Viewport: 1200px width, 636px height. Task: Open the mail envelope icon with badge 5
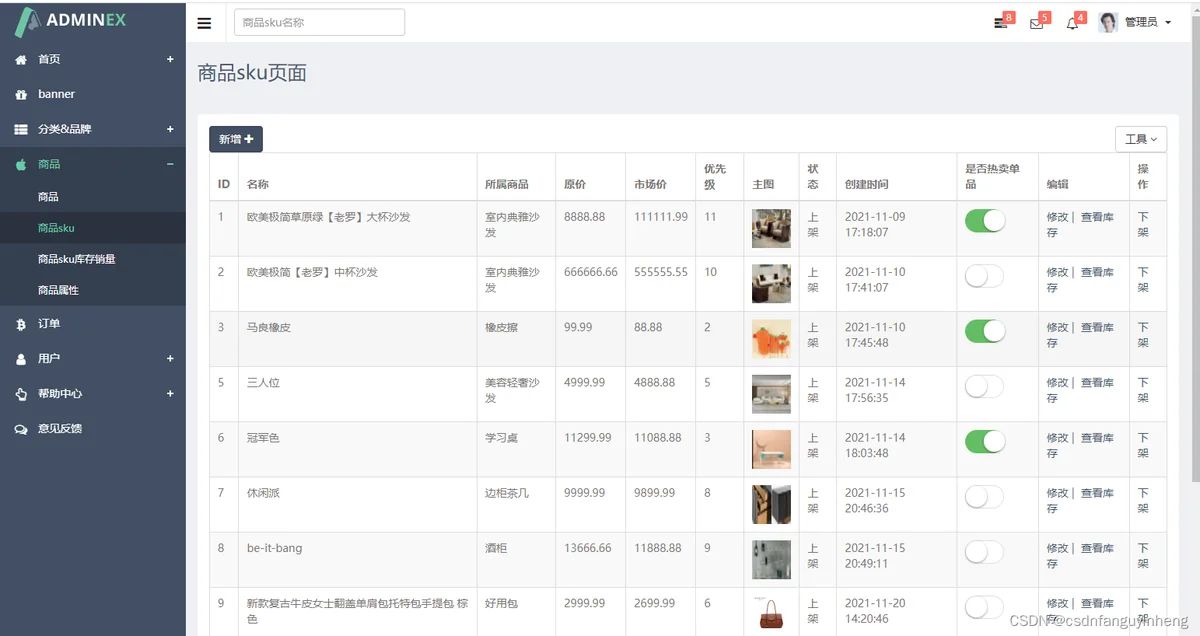click(1036, 23)
